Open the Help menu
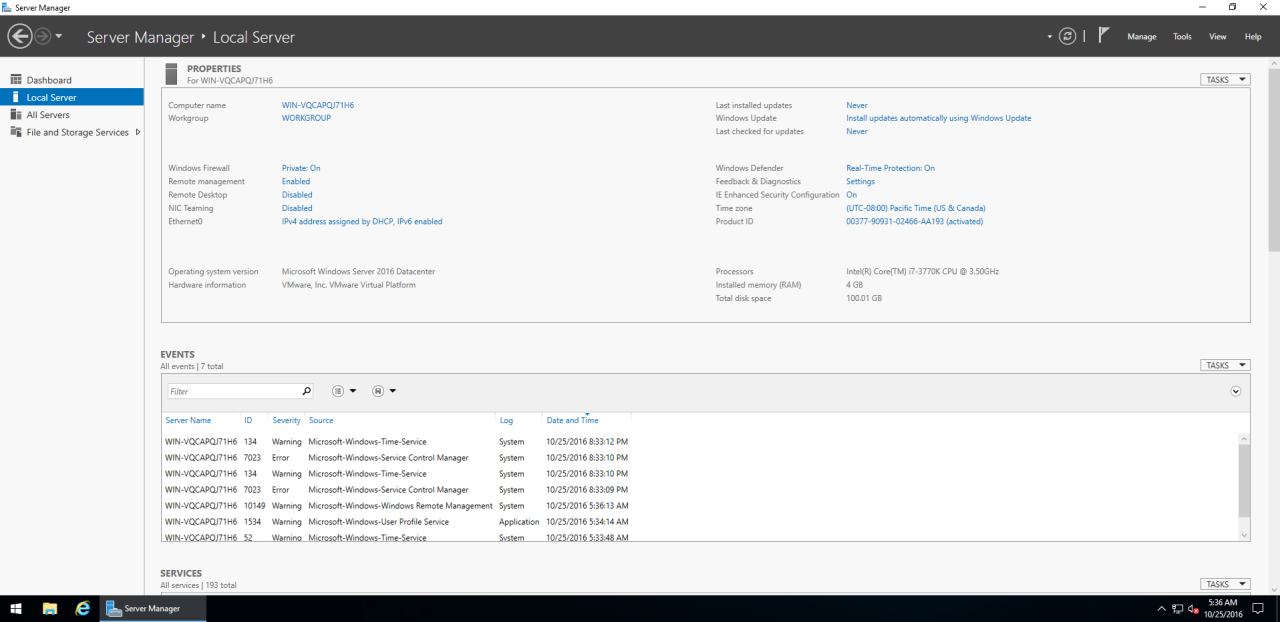Image resolution: width=1280 pixels, height=622 pixels. [1253, 37]
